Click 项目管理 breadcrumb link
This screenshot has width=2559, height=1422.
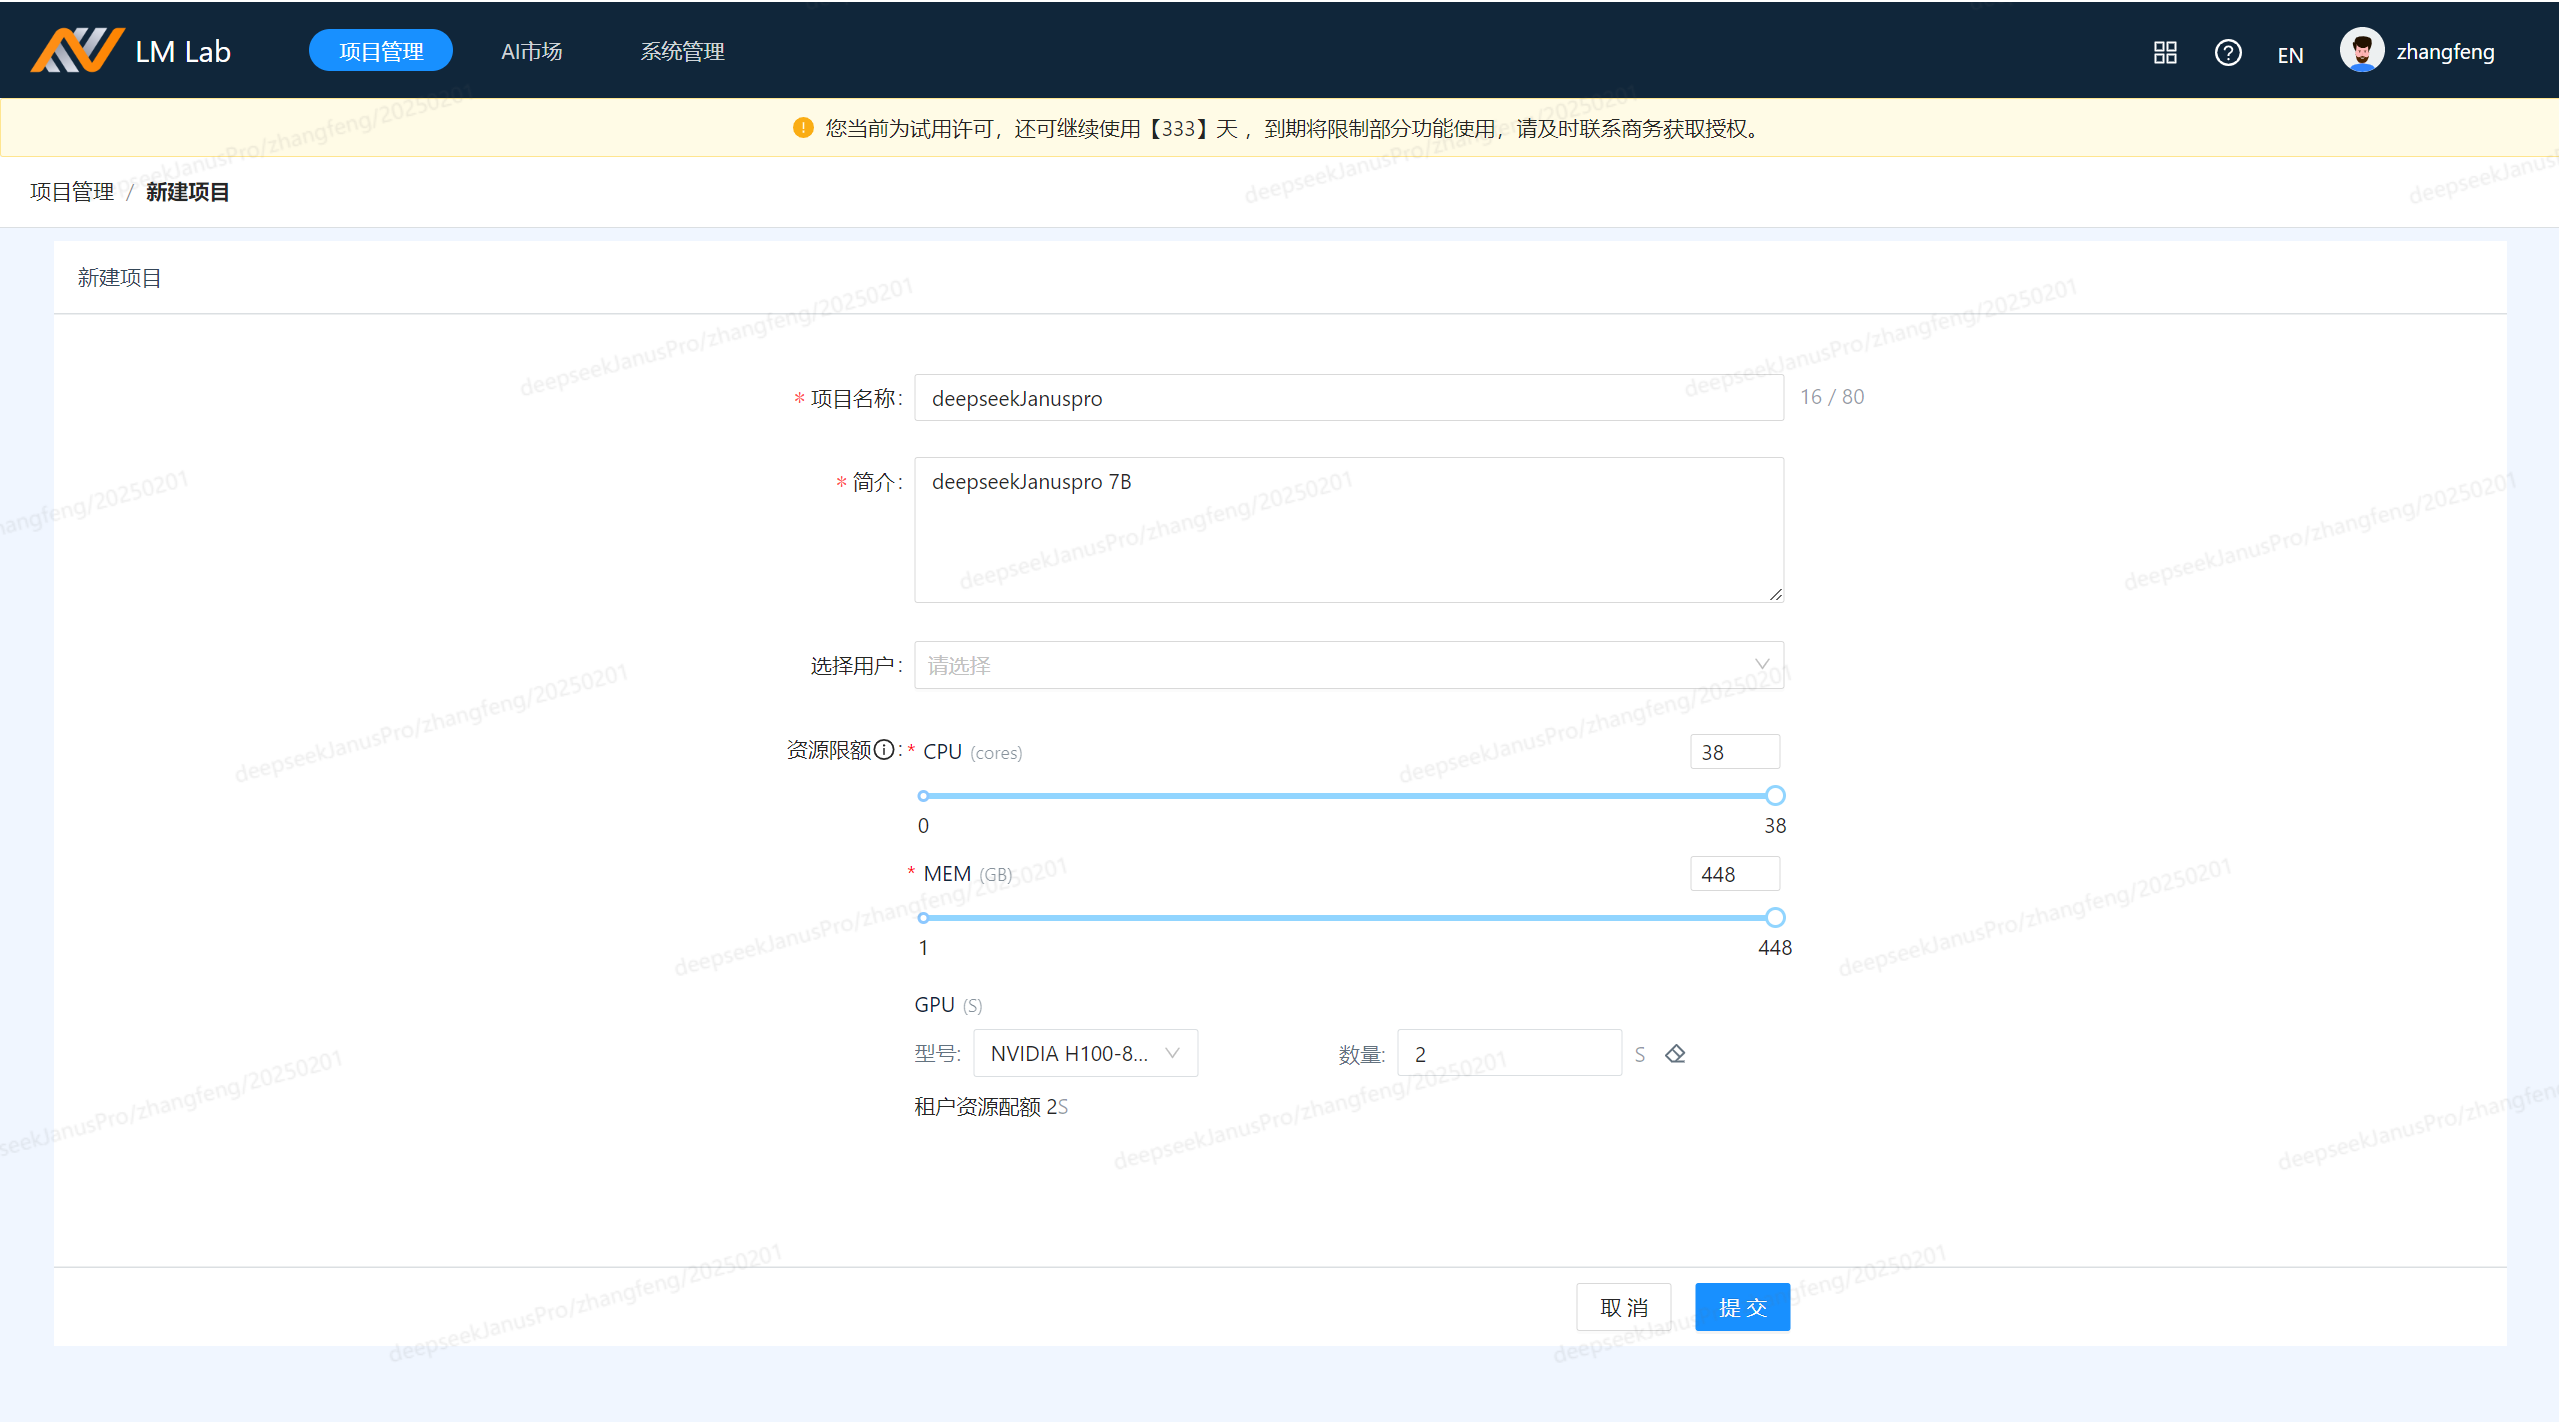click(x=72, y=192)
